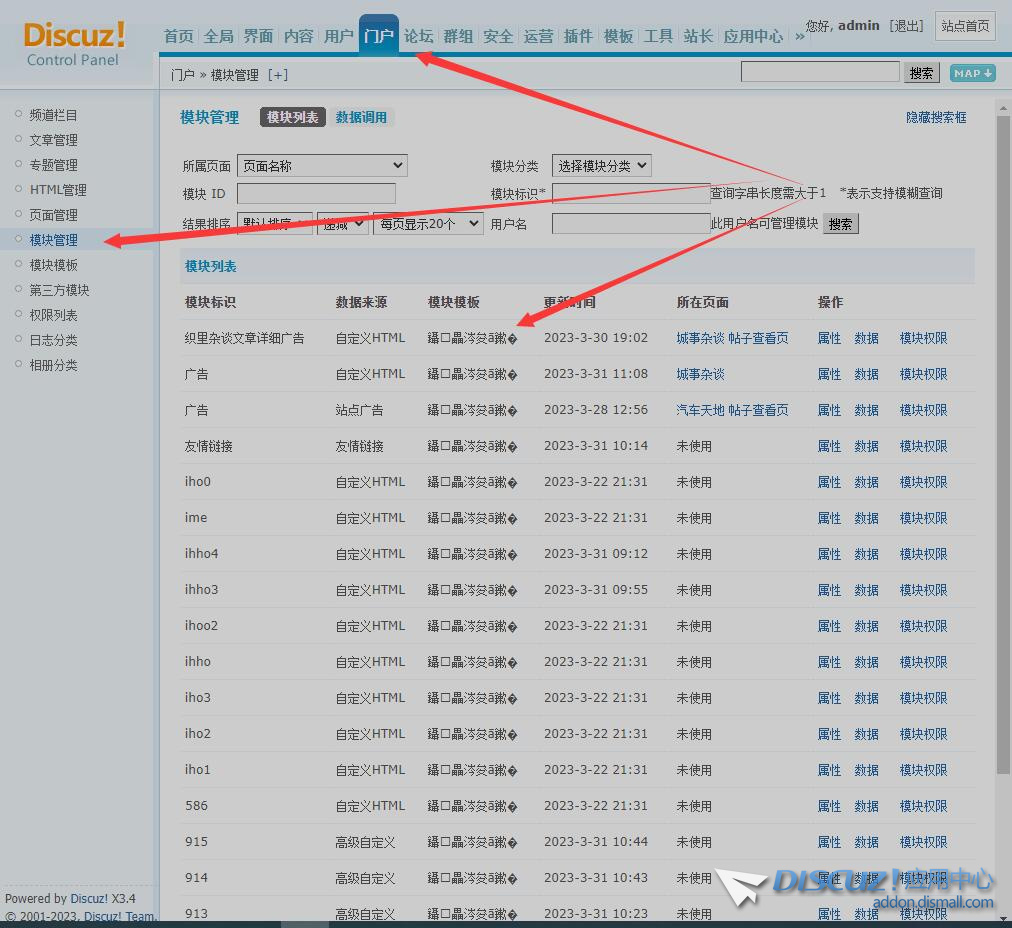Click the 模块 ID input field
The height and width of the screenshot is (928, 1012).
[x=316, y=194]
